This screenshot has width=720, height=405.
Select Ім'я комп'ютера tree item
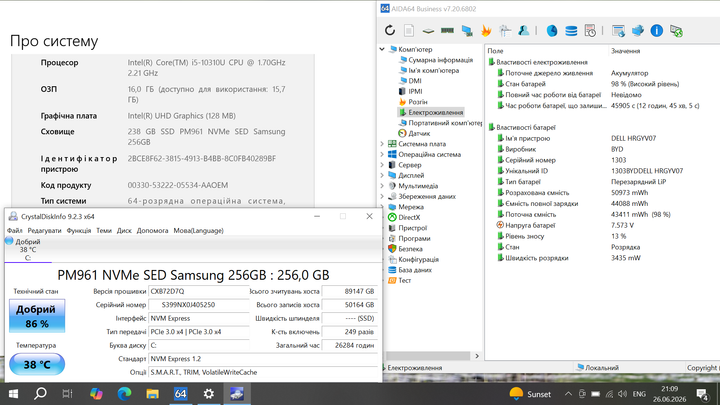tap(433, 70)
